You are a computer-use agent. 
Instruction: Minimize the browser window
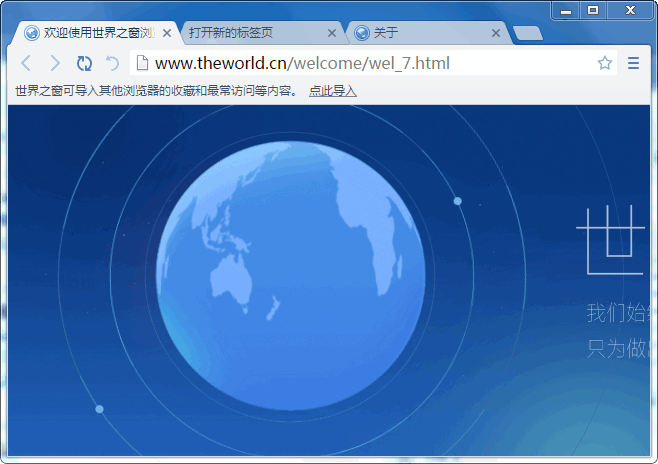[x=566, y=10]
